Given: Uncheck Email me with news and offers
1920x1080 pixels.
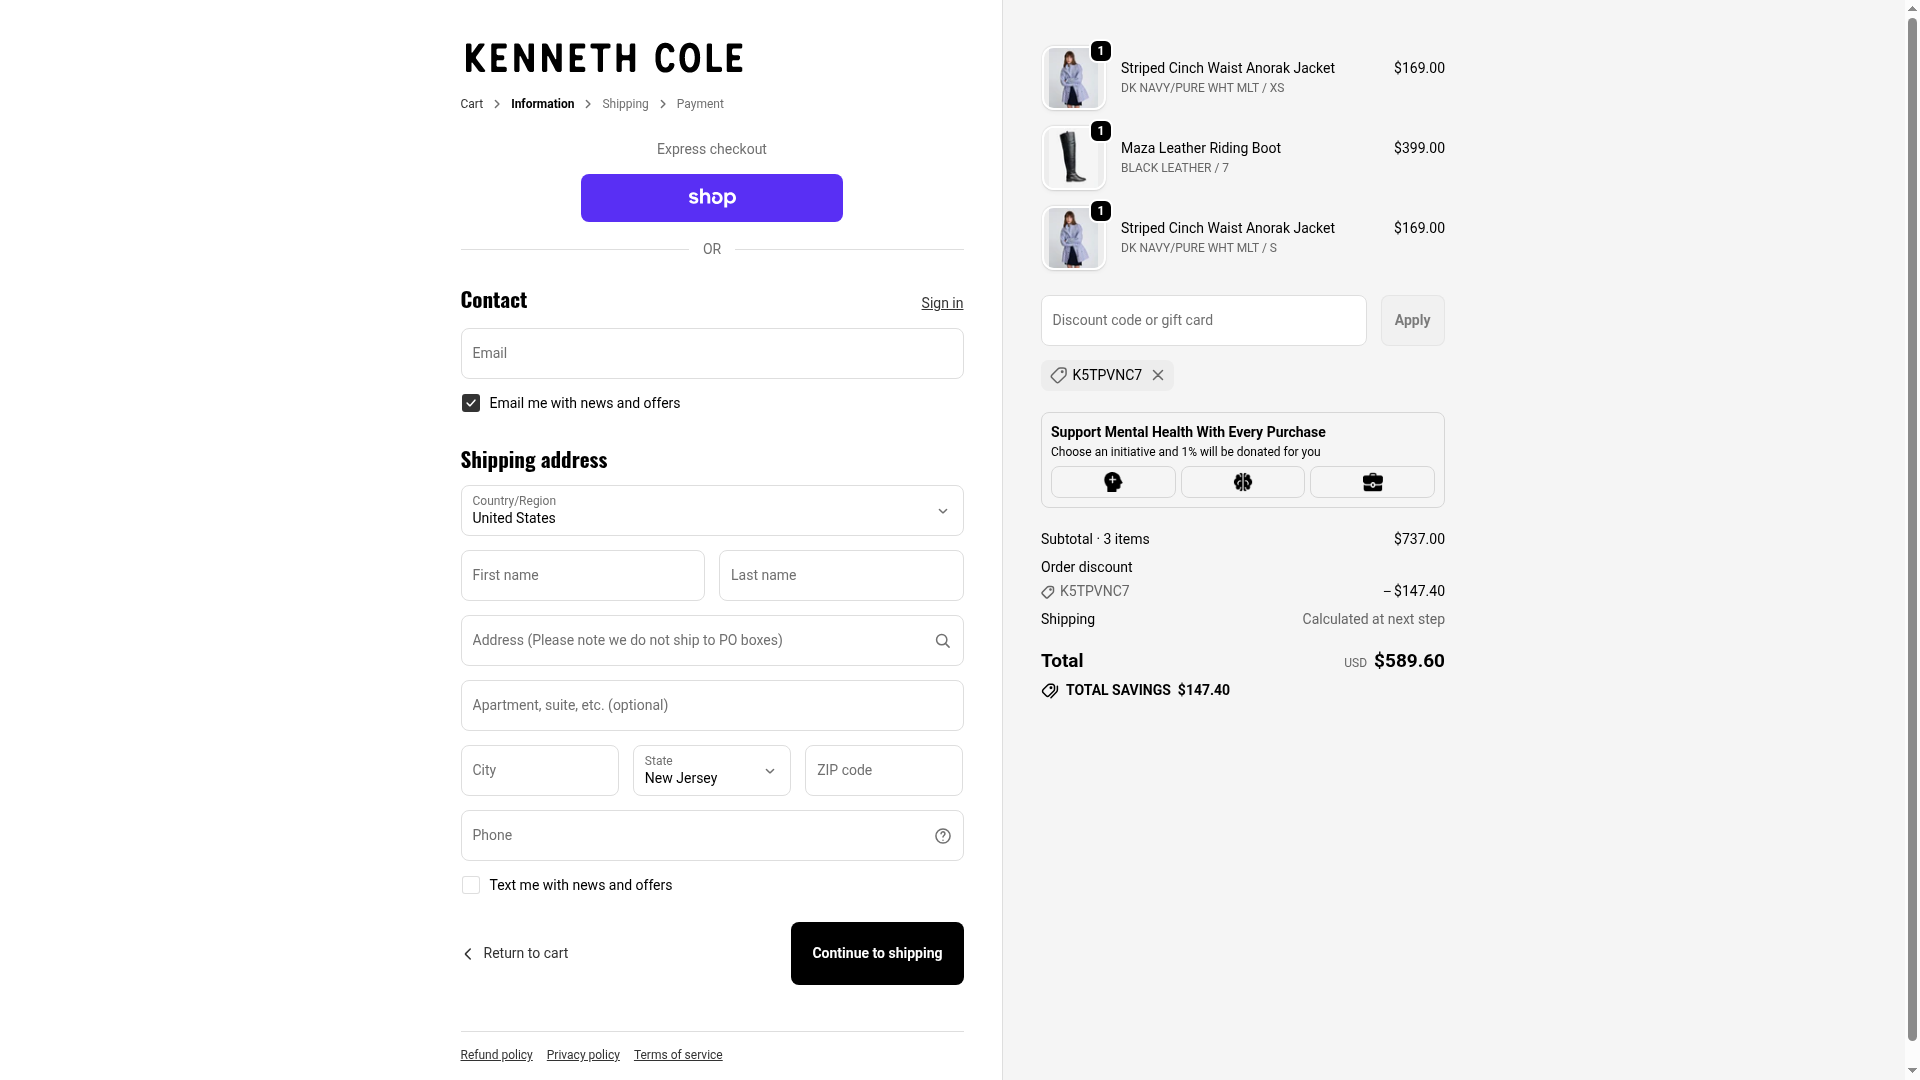Looking at the screenshot, I should pos(471,403).
